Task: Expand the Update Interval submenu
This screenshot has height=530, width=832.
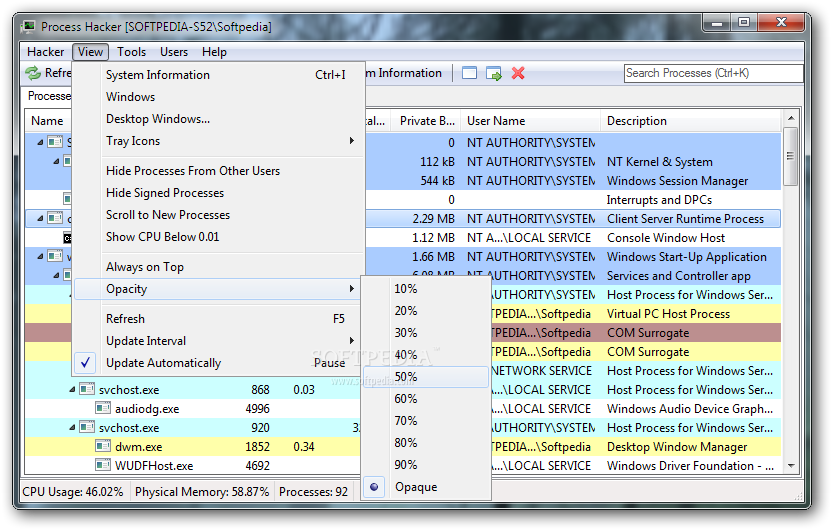Action: [219, 341]
